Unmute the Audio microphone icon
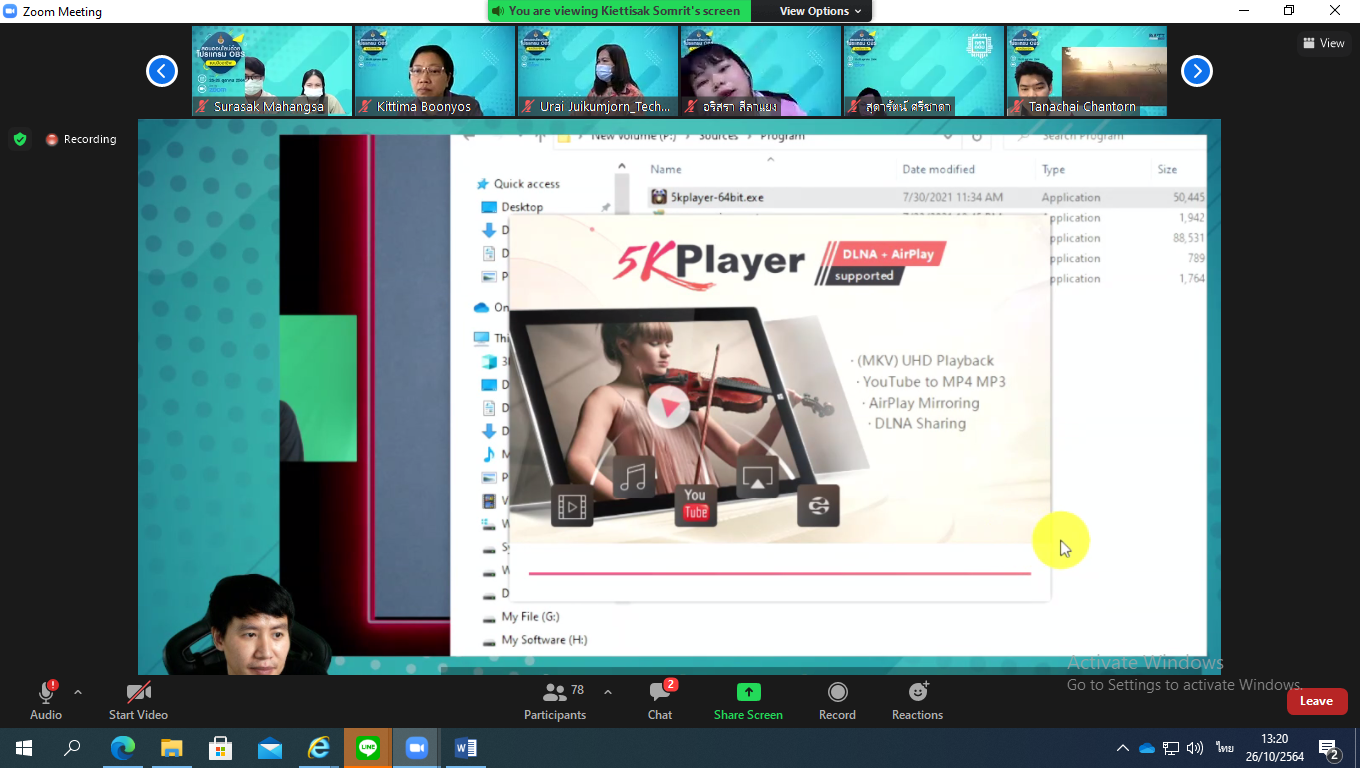The width and height of the screenshot is (1360, 768). click(46, 692)
